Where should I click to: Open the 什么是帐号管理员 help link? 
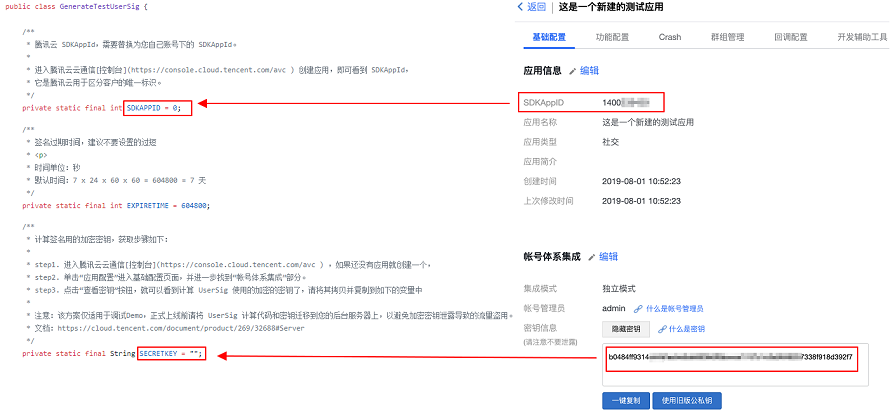click(x=674, y=309)
